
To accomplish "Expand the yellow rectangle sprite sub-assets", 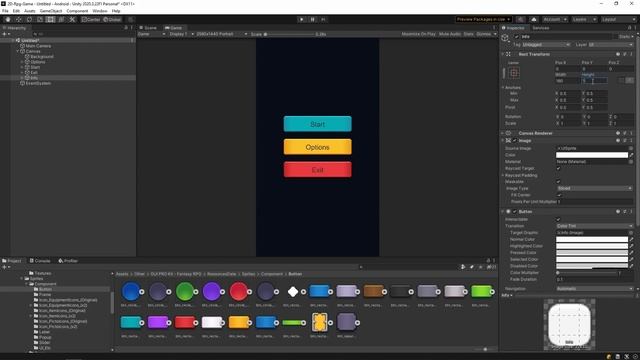I will (249, 323).
